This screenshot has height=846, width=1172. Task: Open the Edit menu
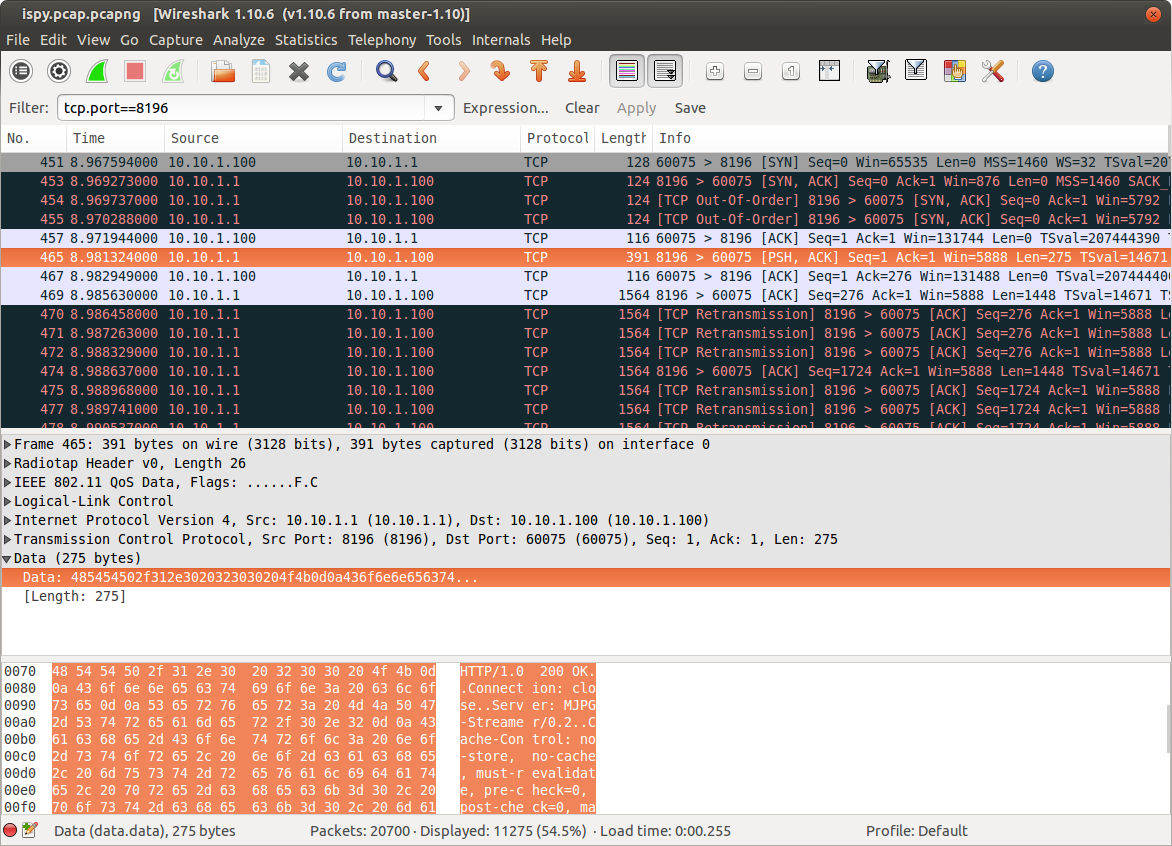pyautogui.click(x=53, y=40)
